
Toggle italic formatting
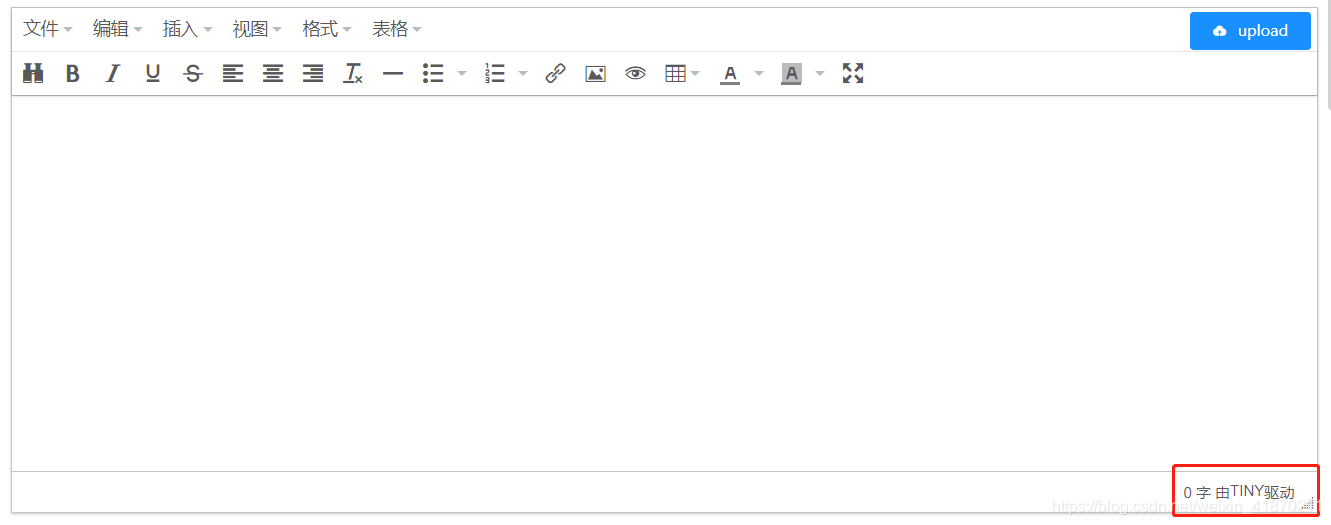[113, 73]
